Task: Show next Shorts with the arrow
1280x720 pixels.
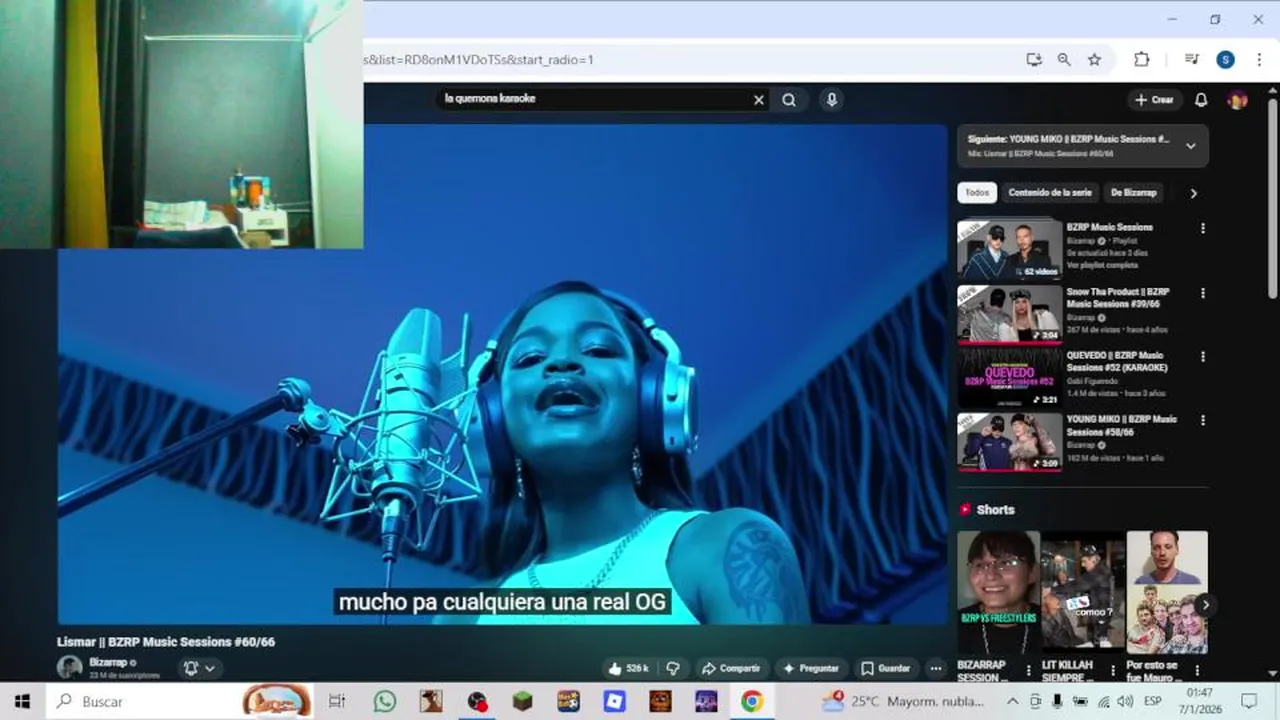Action: pos(1205,604)
